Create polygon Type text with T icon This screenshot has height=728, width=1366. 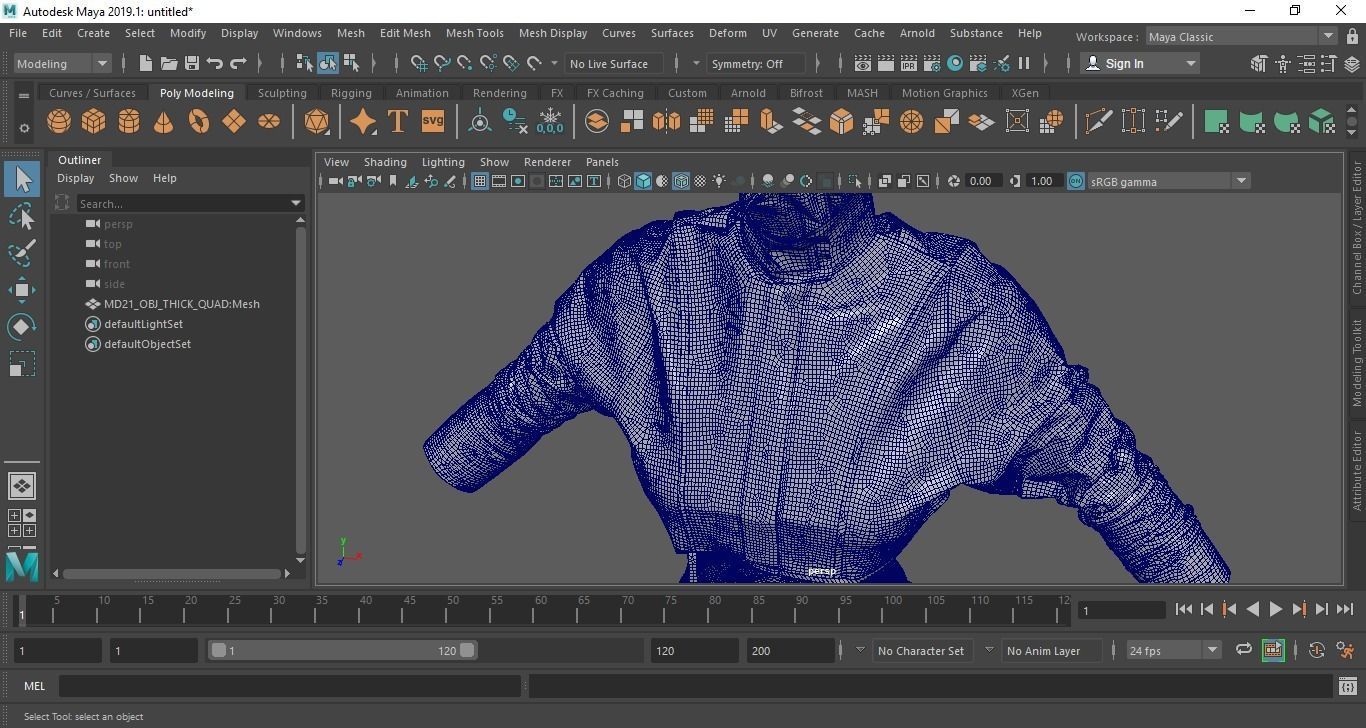coord(397,122)
